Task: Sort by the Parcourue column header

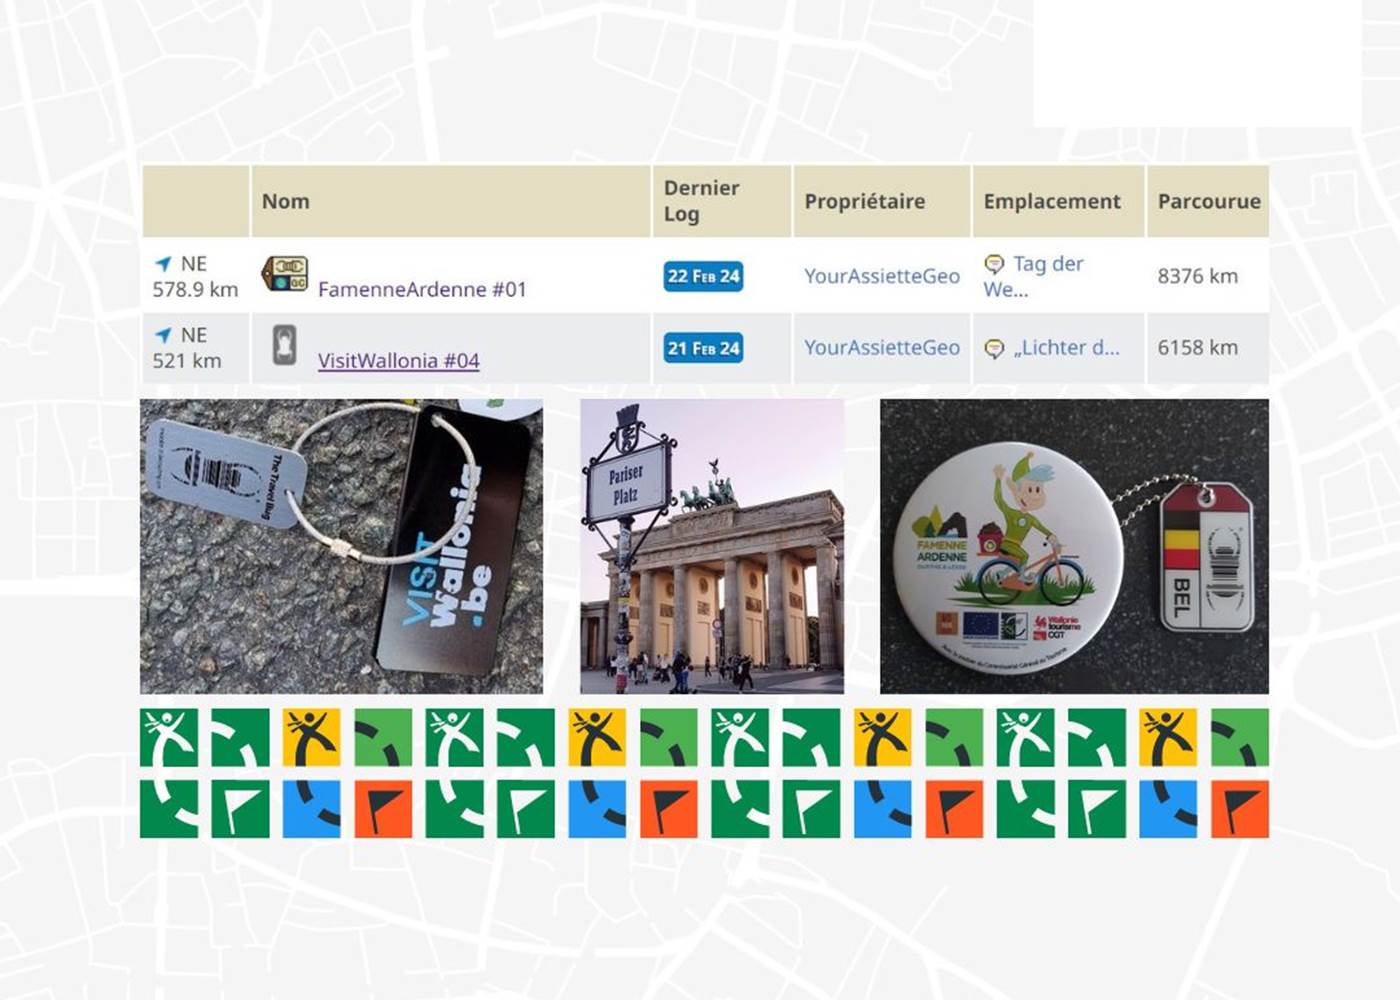Action: tap(1208, 201)
